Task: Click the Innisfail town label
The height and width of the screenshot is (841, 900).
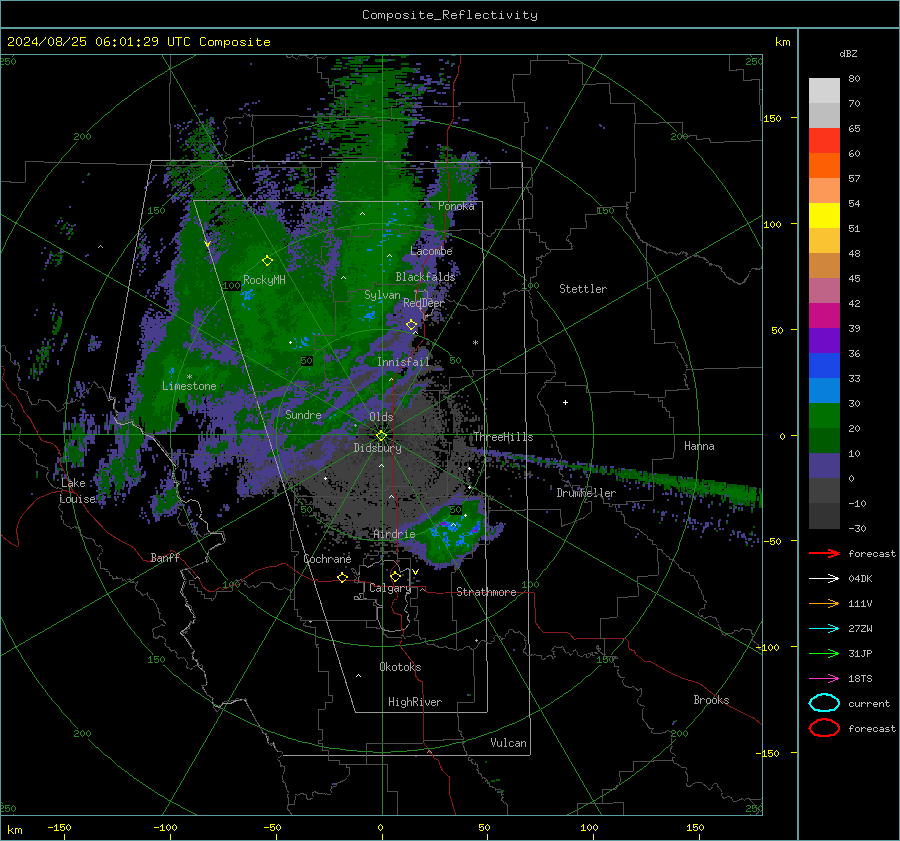Action: pos(403,362)
